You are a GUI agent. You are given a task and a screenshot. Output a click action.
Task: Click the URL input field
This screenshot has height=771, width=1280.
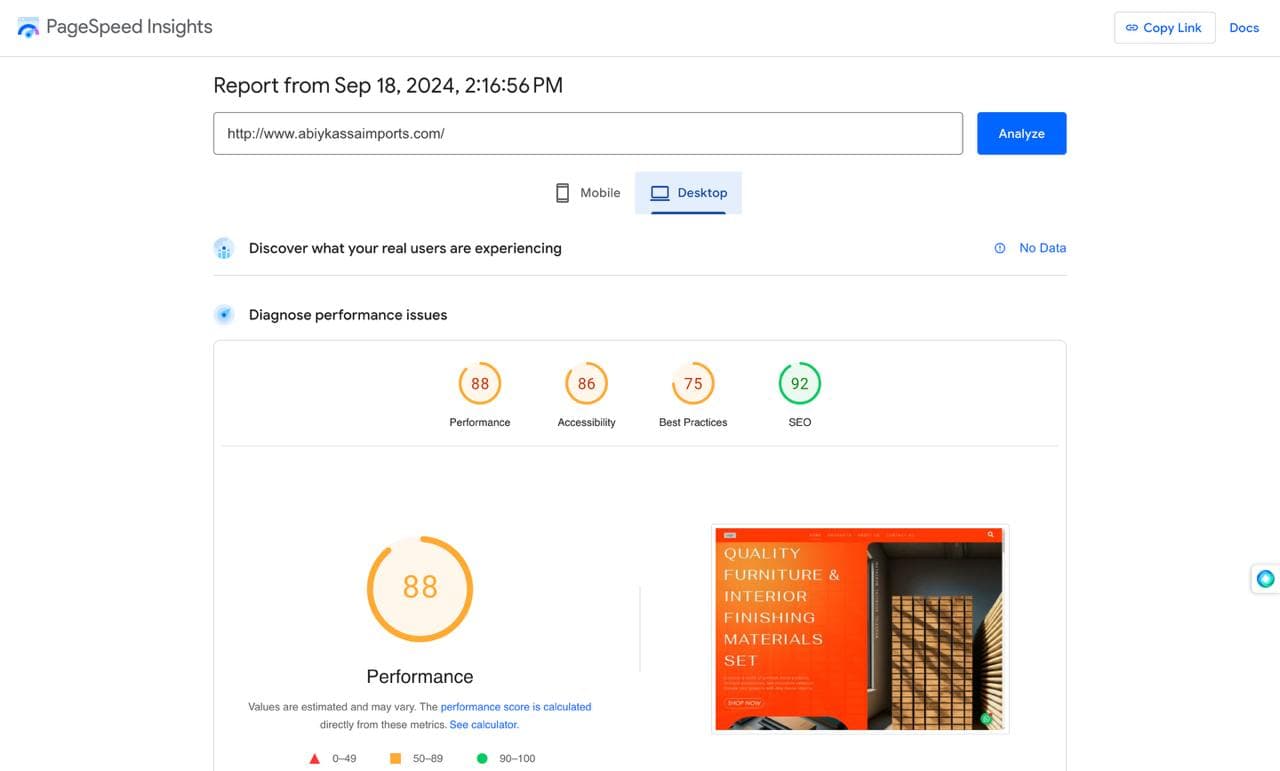tap(587, 133)
